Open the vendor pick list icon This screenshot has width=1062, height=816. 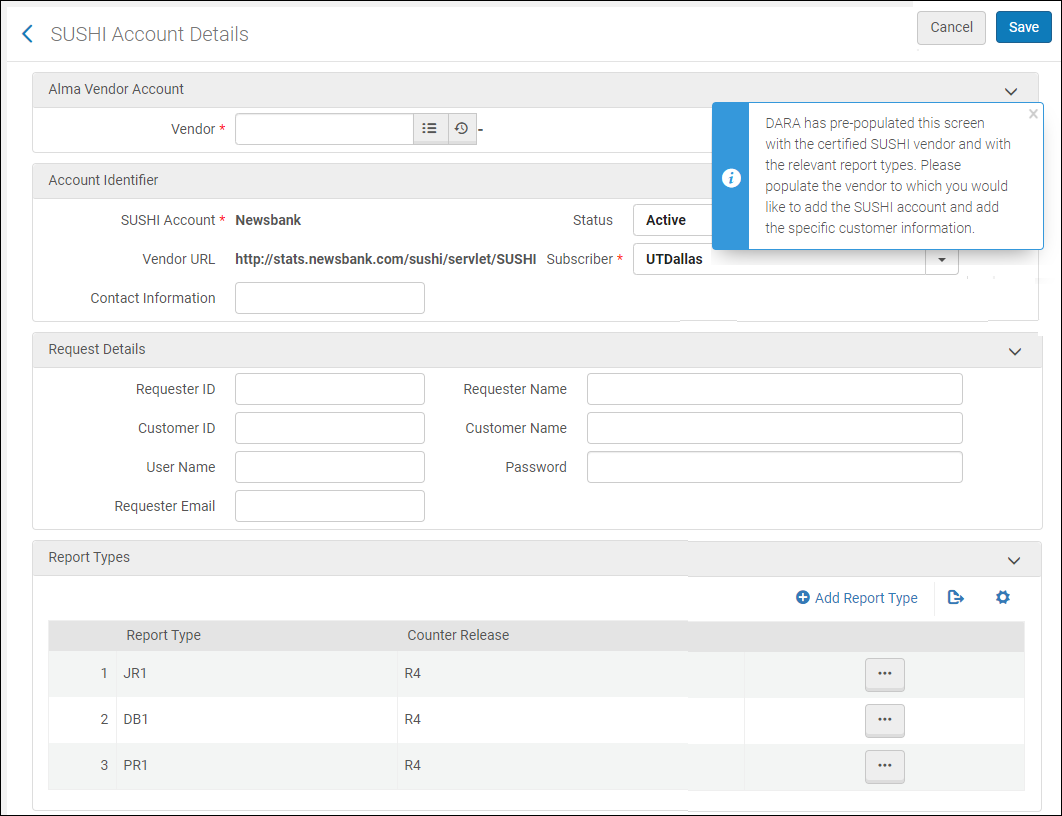pos(430,129)
